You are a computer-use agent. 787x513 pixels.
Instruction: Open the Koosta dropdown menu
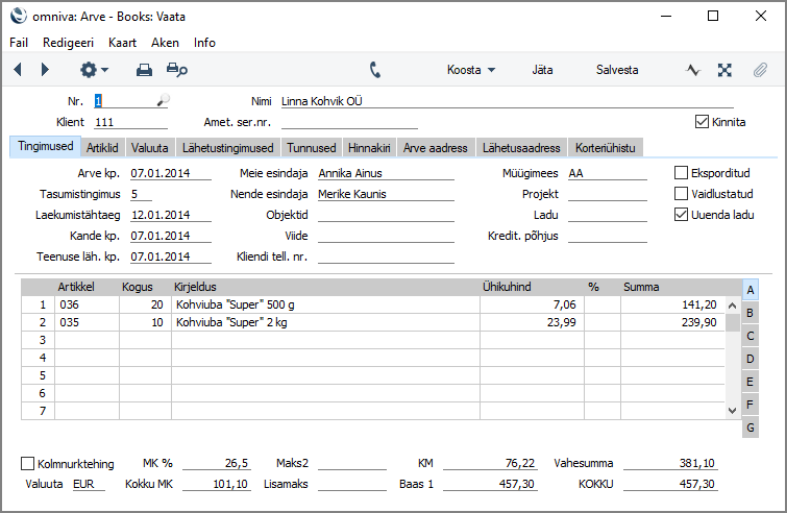click(x=471, y=70)
